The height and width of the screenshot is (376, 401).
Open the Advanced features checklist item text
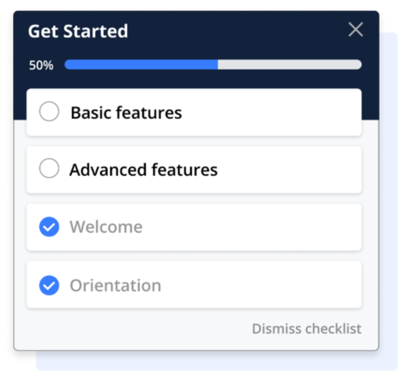point(143,170)
